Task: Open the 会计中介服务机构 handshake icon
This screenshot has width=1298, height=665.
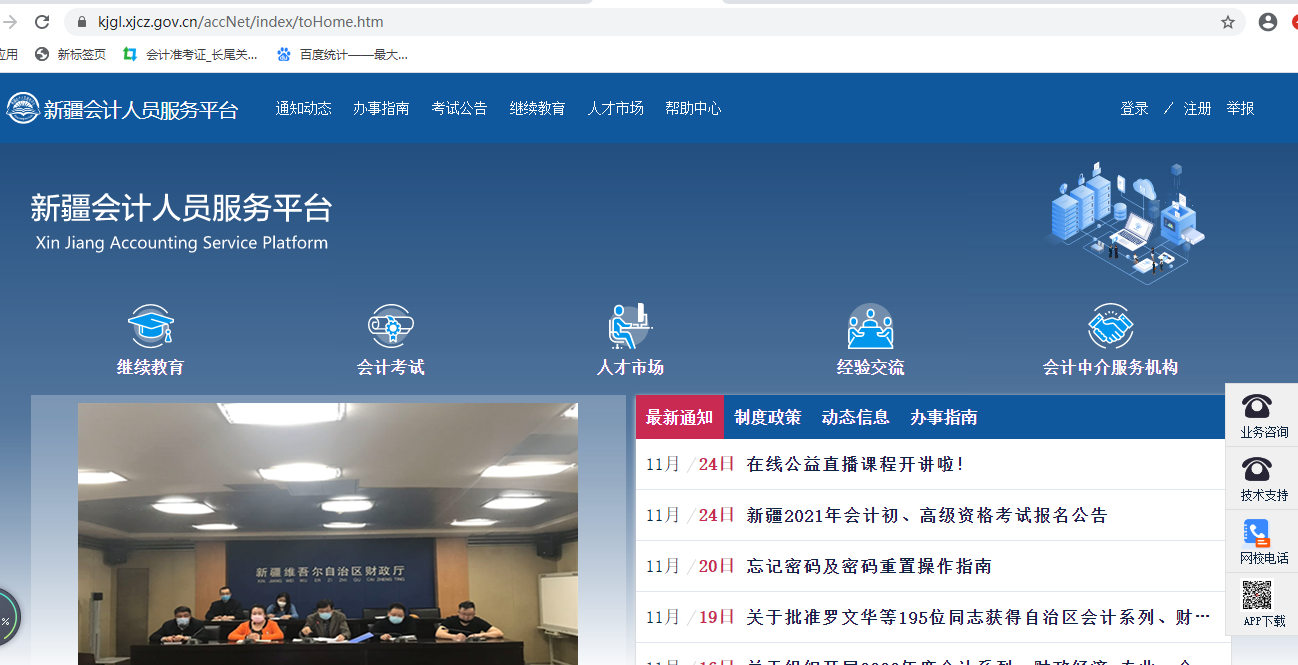Action: point(1110,327)
